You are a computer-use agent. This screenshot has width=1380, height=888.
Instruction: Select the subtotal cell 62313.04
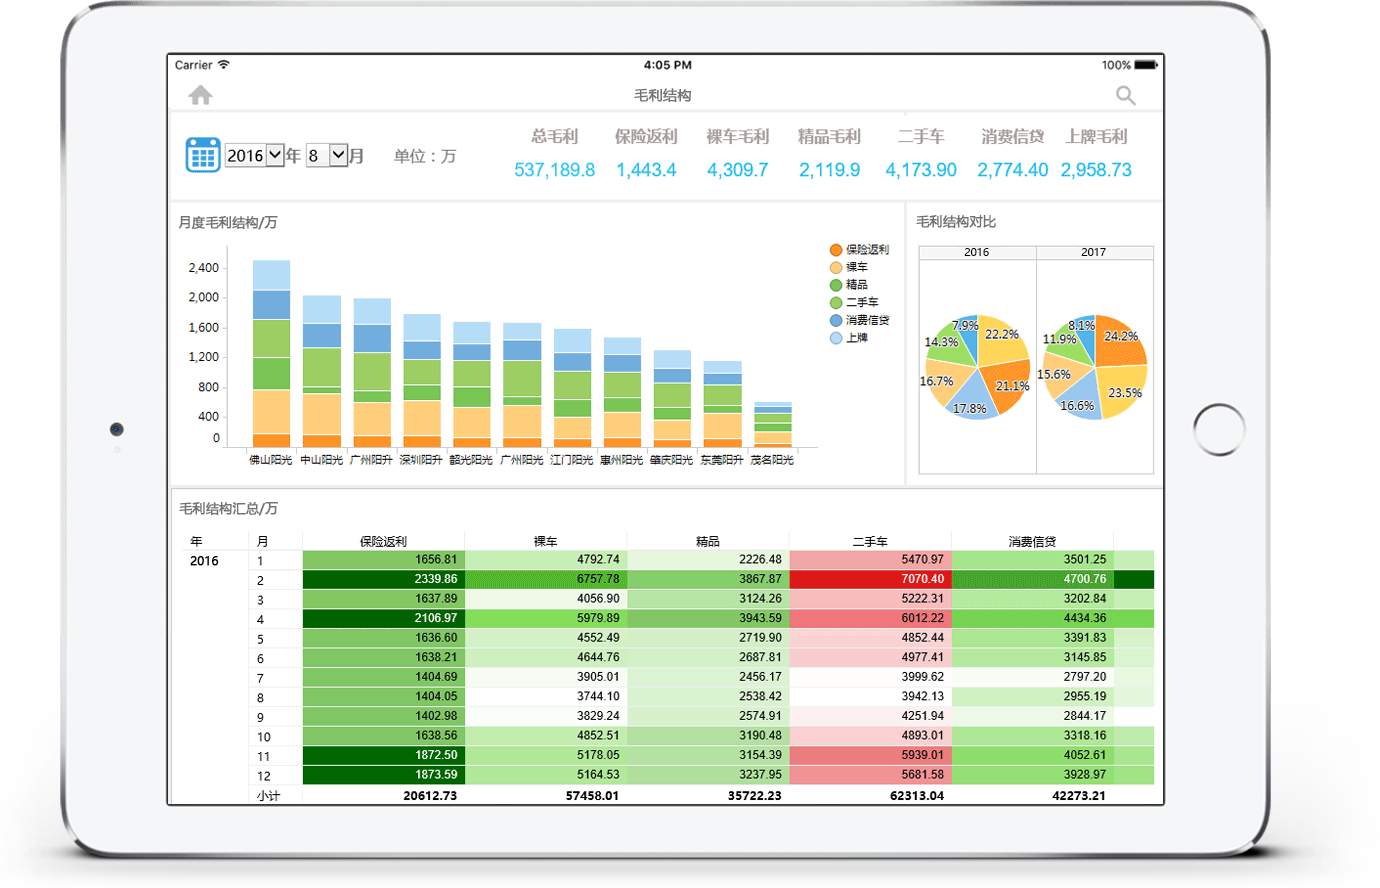tap(870, 795)
